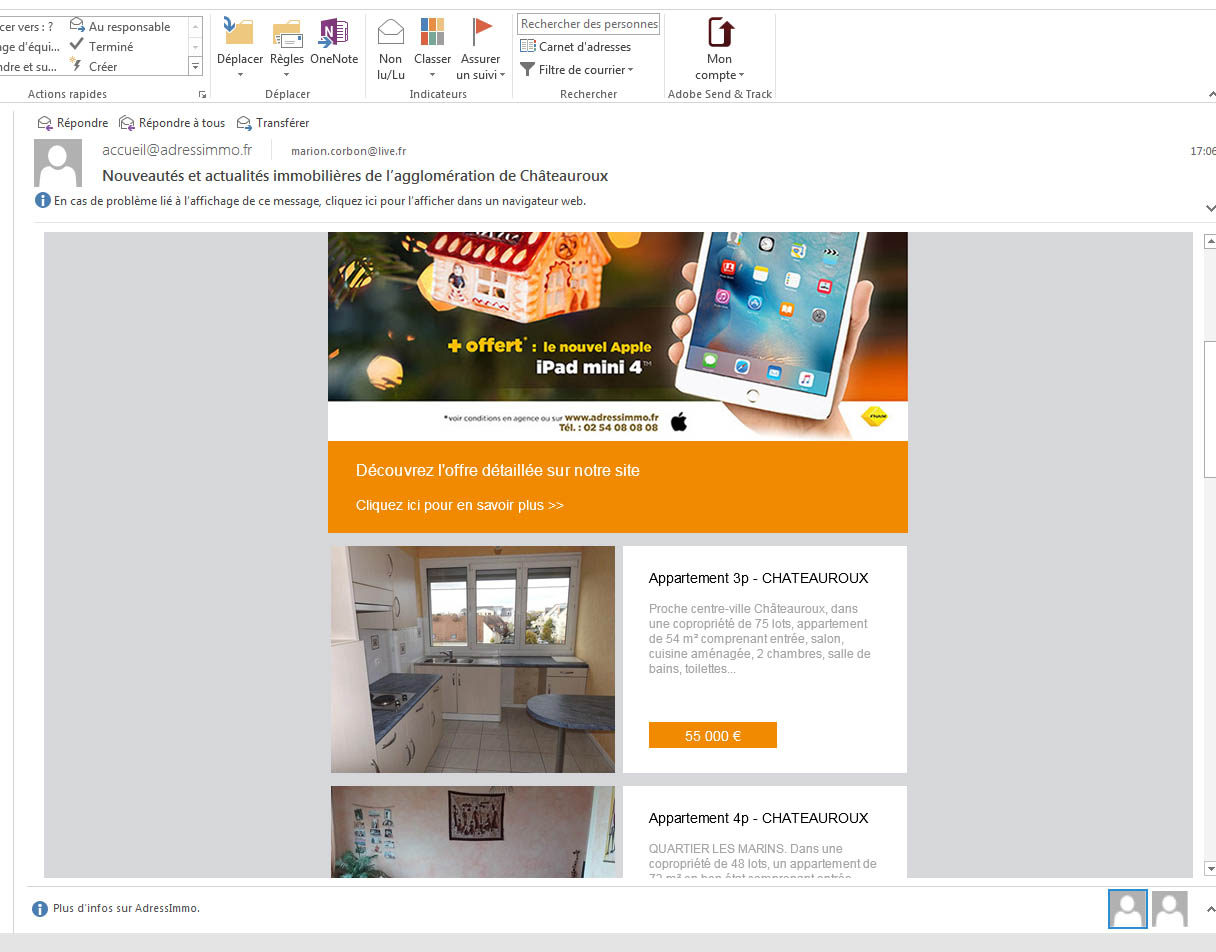Click the sender avatar picture
Viewport: 1216px width, 952px height.
click(x=58, y=163)
